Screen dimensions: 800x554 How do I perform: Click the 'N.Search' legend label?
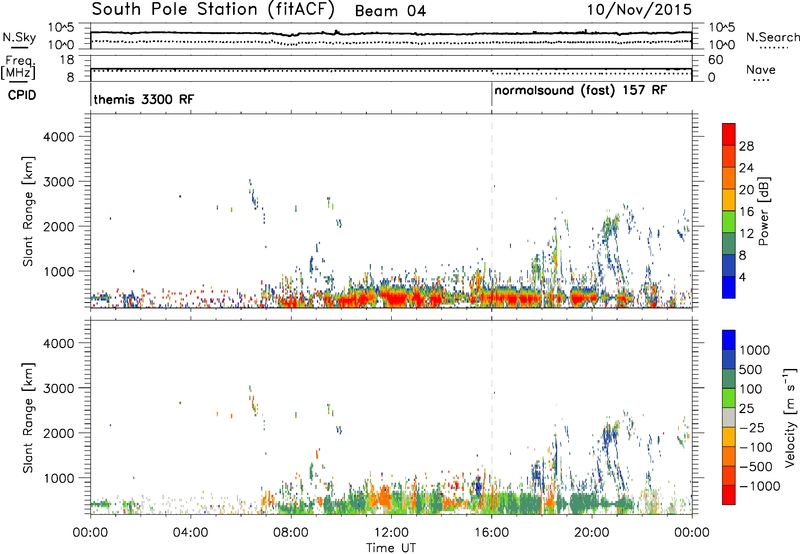[x=772, y=37]
